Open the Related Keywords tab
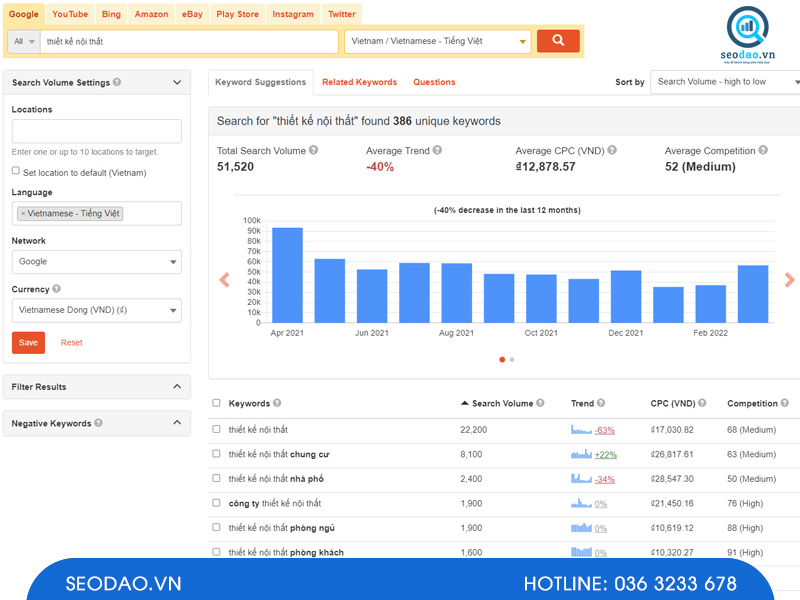800x600 pixels. pyautogui.click(x=359, y=82)
